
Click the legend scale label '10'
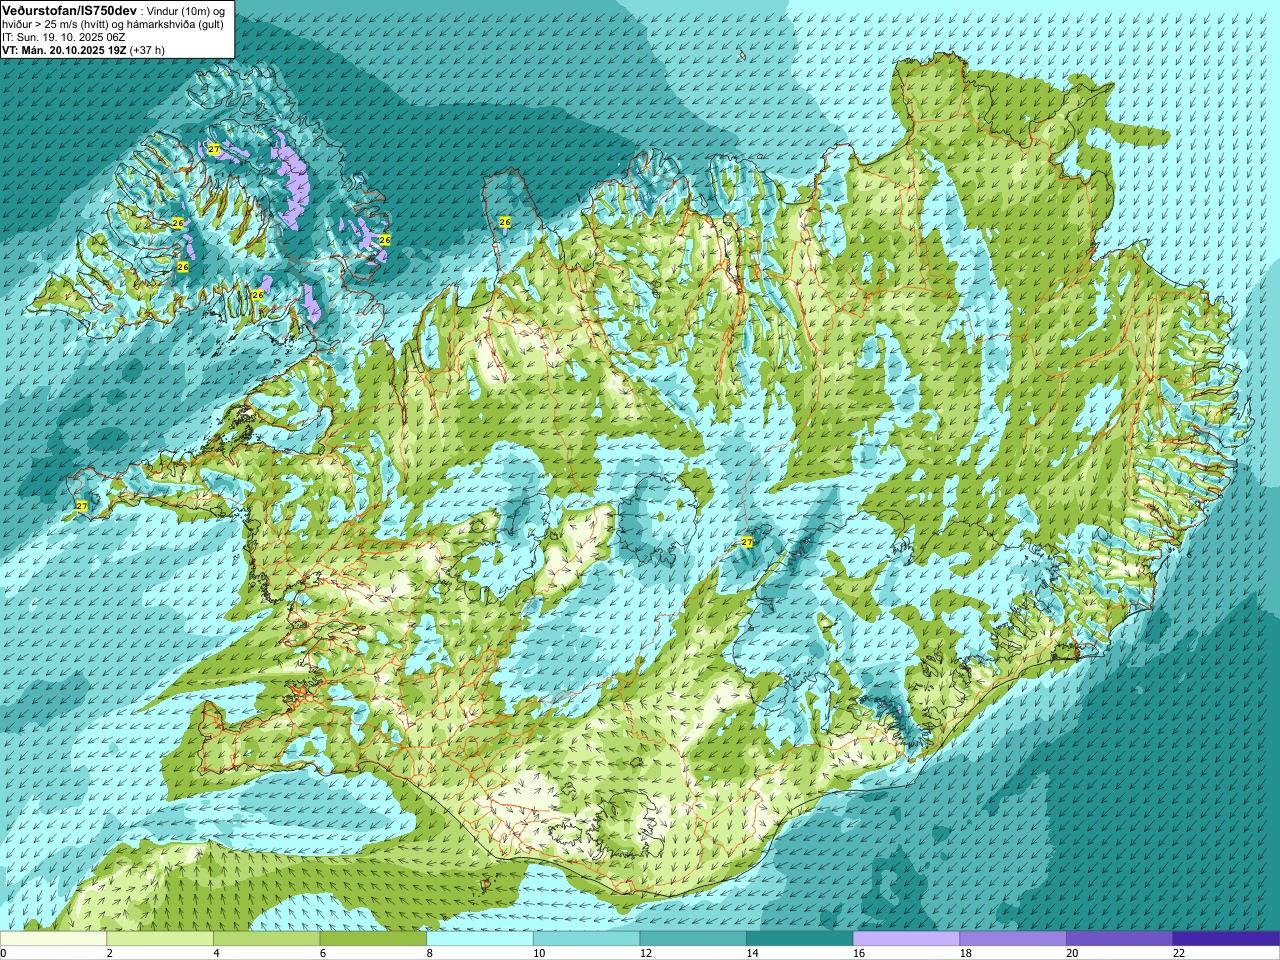[x=539, y=953]
